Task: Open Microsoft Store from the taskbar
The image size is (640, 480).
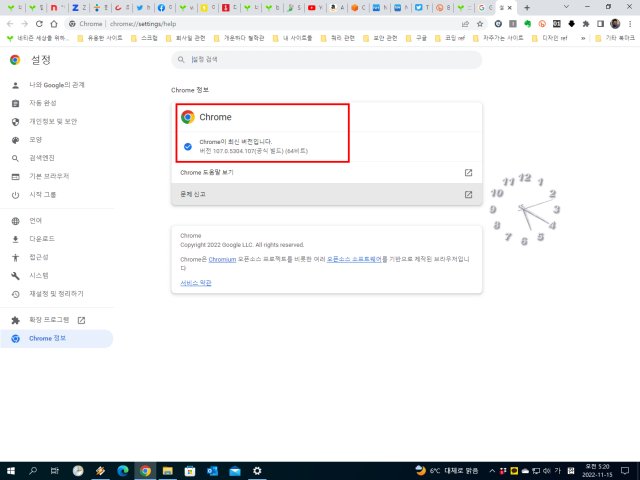Action: tap(190, 471)
